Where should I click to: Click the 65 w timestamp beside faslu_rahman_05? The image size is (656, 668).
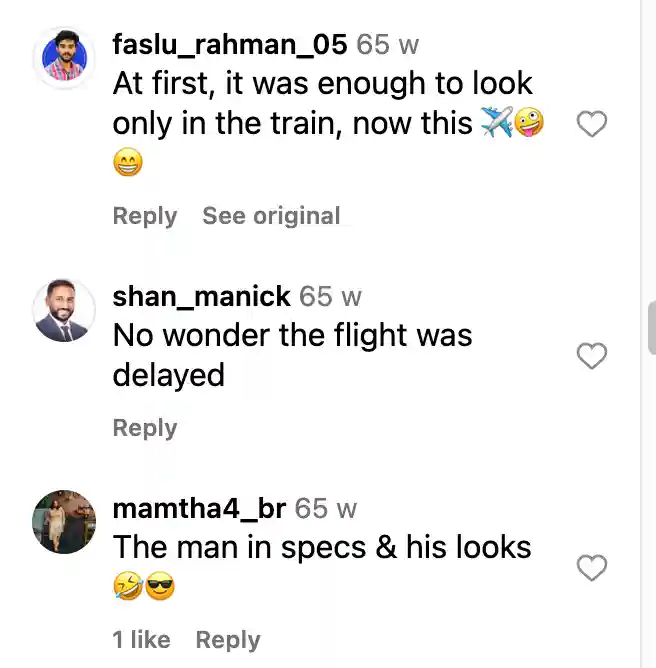click(388, 45)
